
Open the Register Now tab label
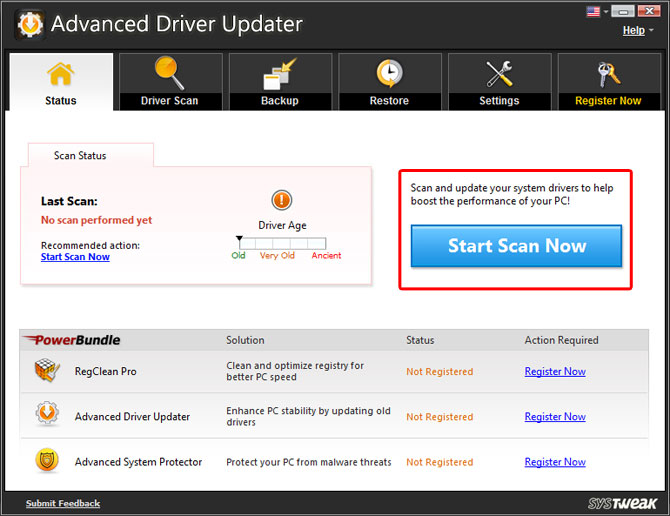pyautogui.click(x=608, y=101)
